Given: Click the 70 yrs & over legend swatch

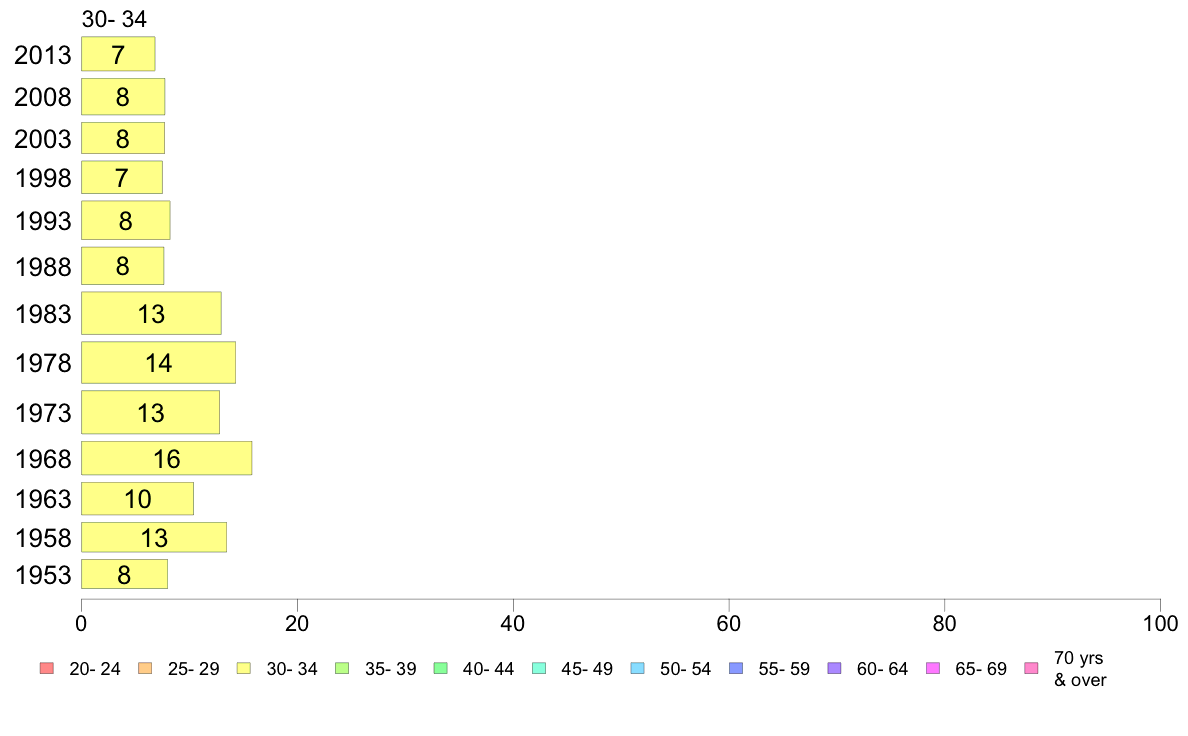Looking at the screenshot, I should tap(1032, 668).
